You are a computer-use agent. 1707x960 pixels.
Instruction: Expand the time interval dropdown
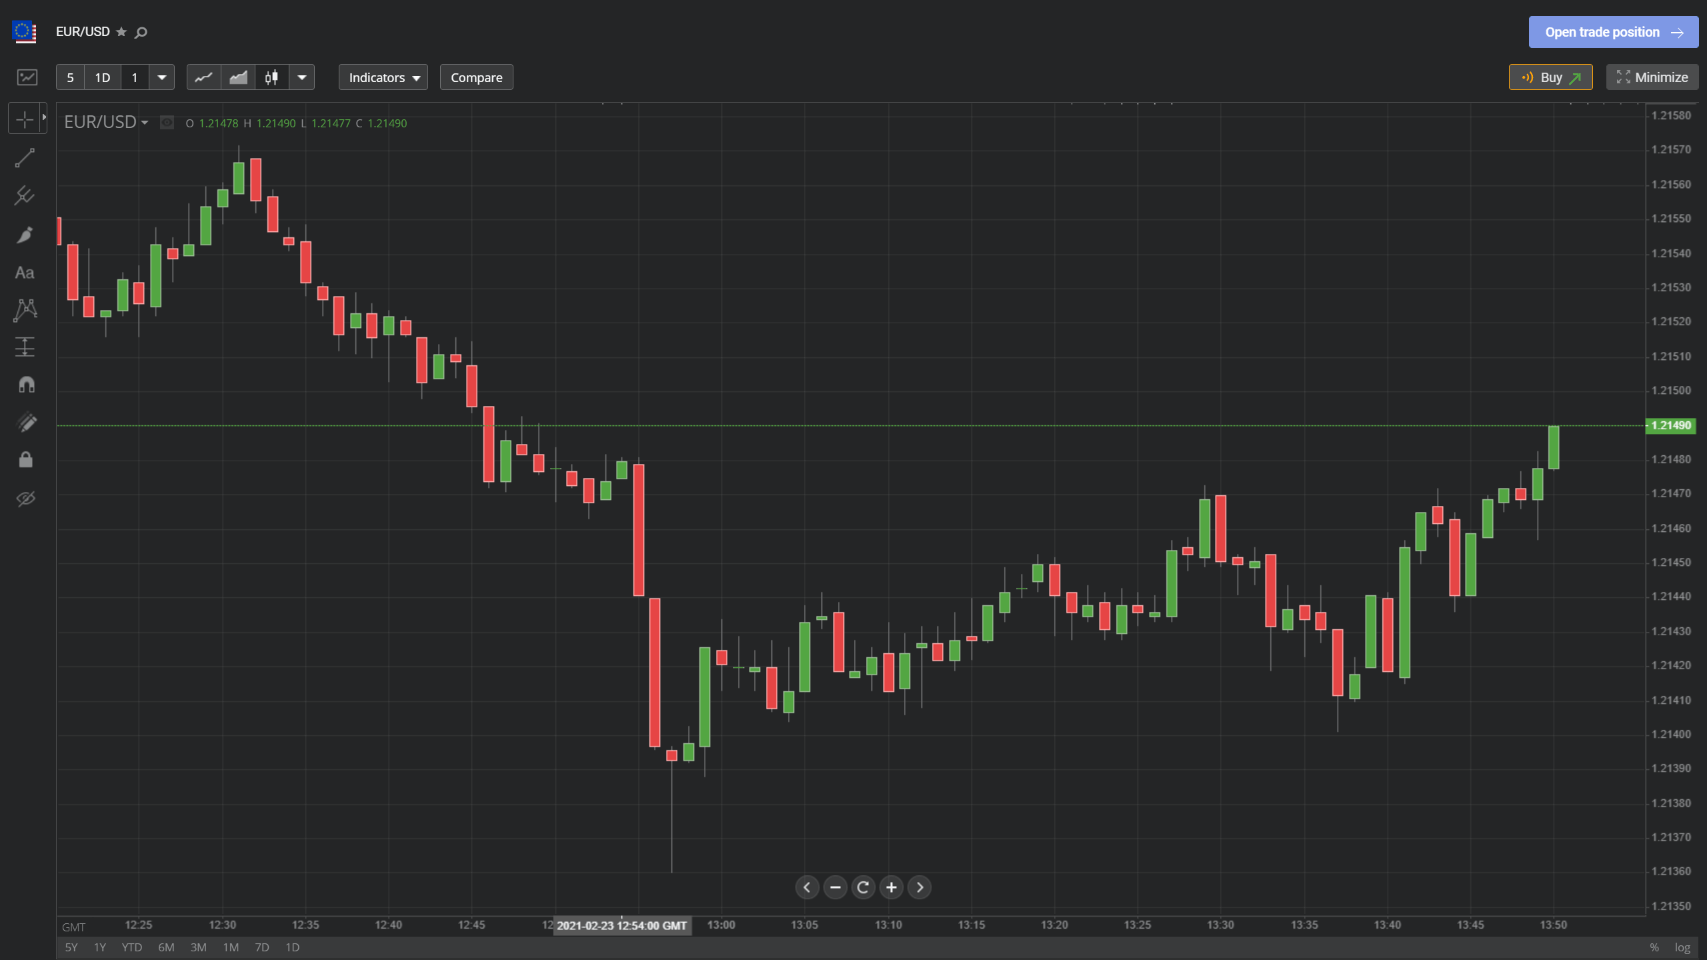[x=161, y=77]
